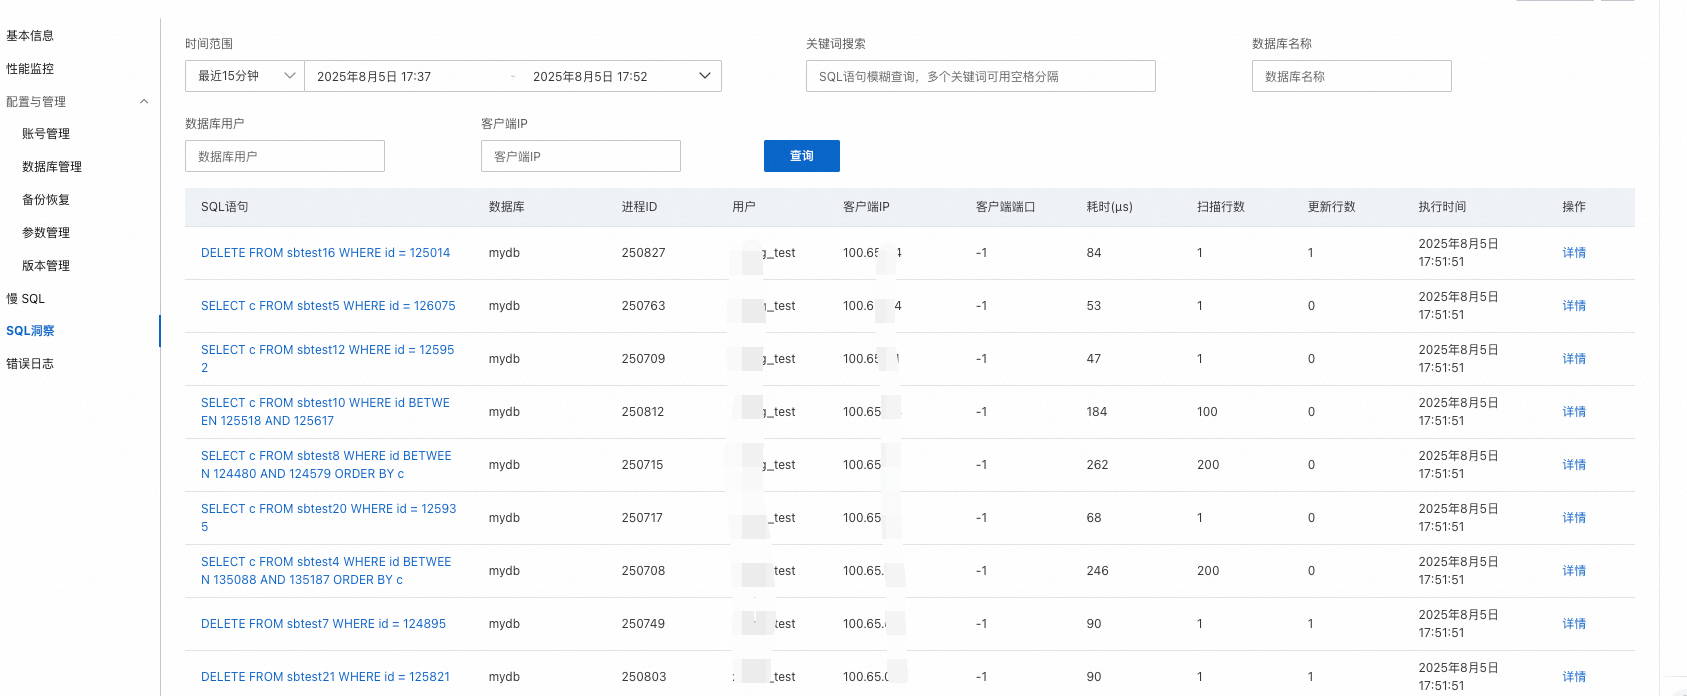
Task: Open 详情 for process 250715
Action: click(1574, 465)
